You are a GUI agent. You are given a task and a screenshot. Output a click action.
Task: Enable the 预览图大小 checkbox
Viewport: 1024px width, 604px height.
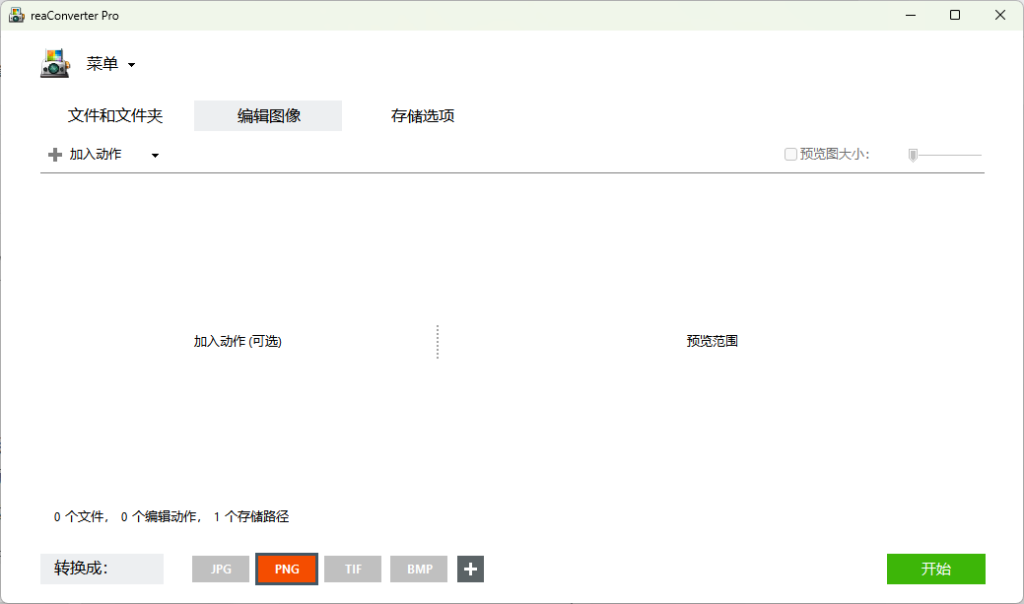(x=791, y=154)
